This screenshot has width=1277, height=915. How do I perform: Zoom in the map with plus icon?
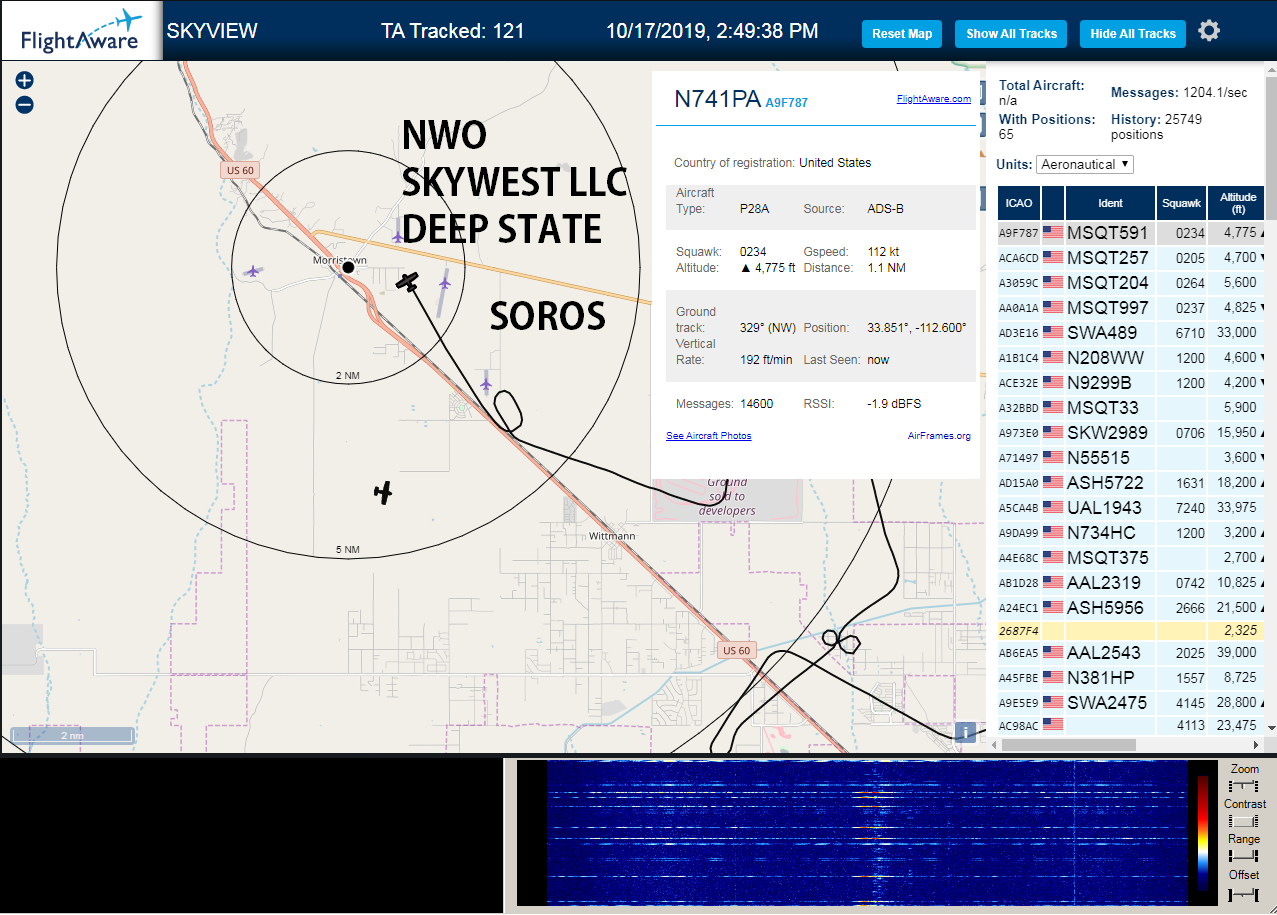(25, 80)
